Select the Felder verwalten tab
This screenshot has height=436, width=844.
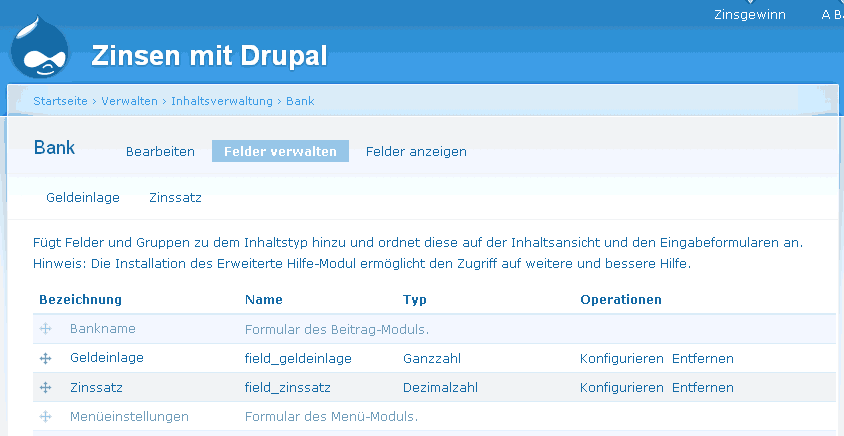pos(280,152)
